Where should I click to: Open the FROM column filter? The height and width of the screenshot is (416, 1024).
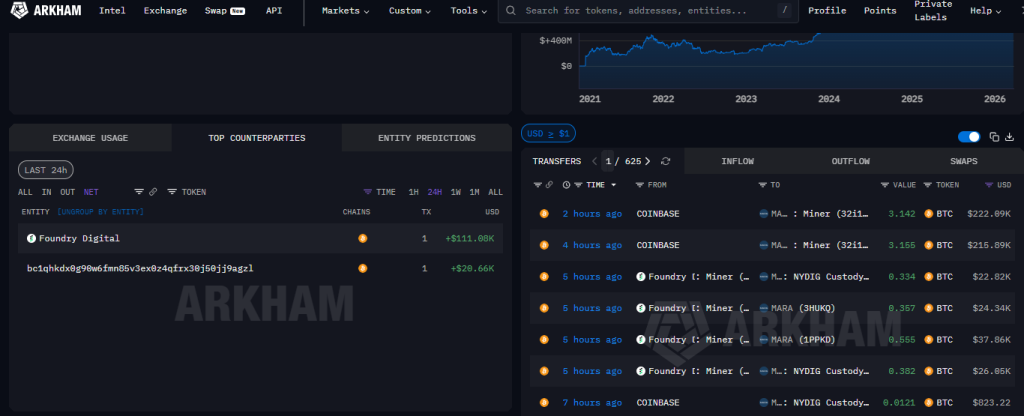click(x=640, y=185)
